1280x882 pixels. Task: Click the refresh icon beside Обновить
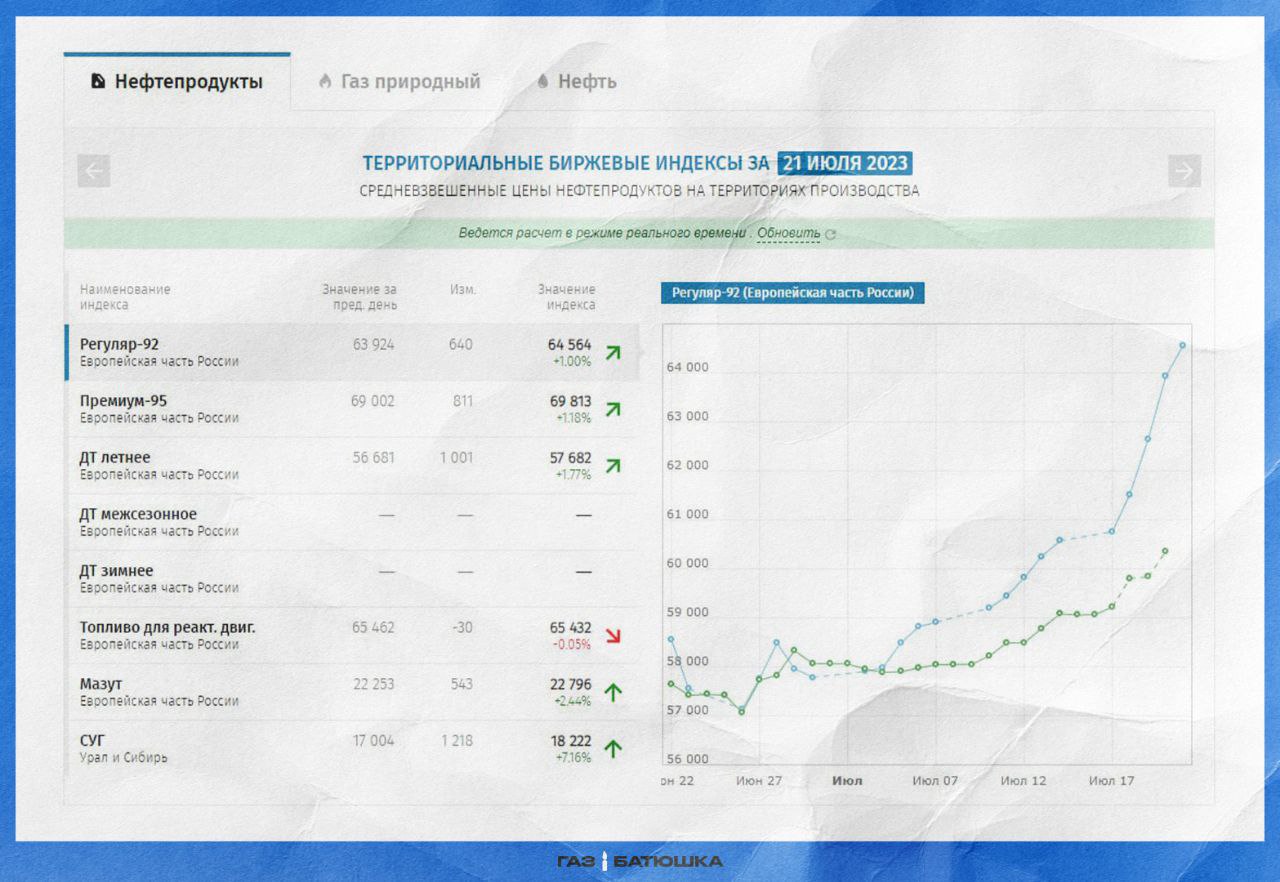pos(830,235)
